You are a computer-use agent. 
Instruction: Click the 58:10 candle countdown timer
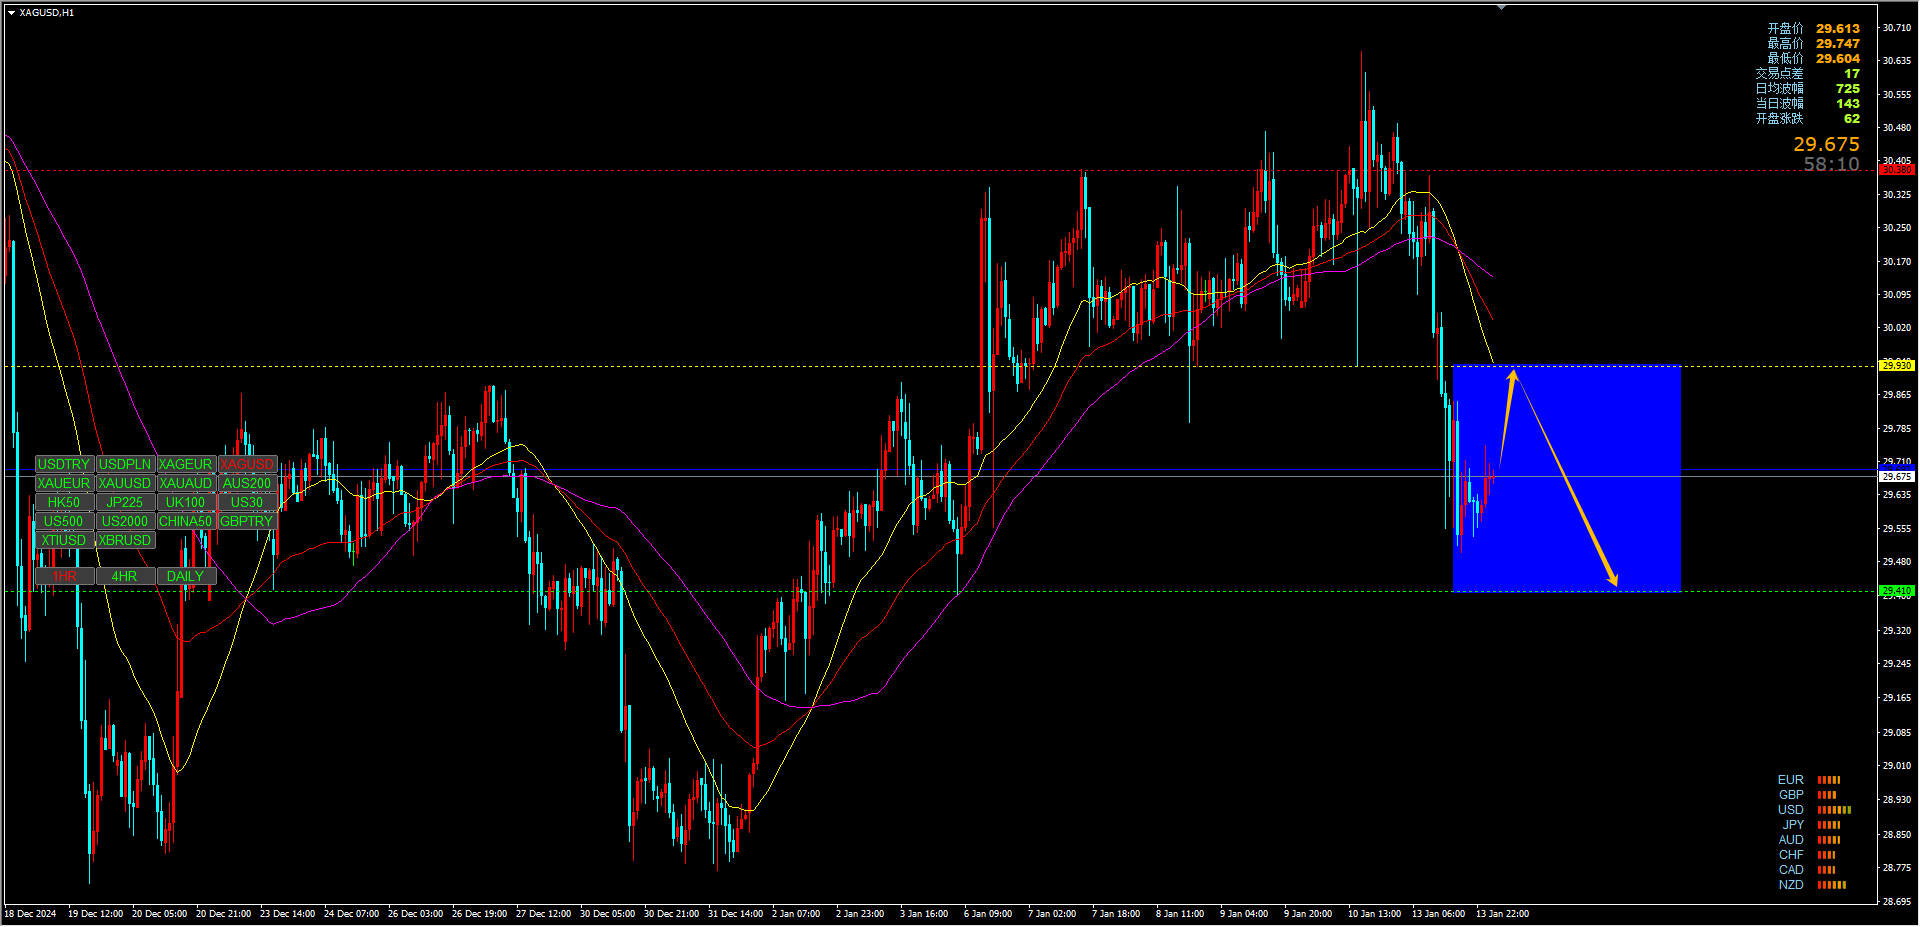[x=1831, y=165]
